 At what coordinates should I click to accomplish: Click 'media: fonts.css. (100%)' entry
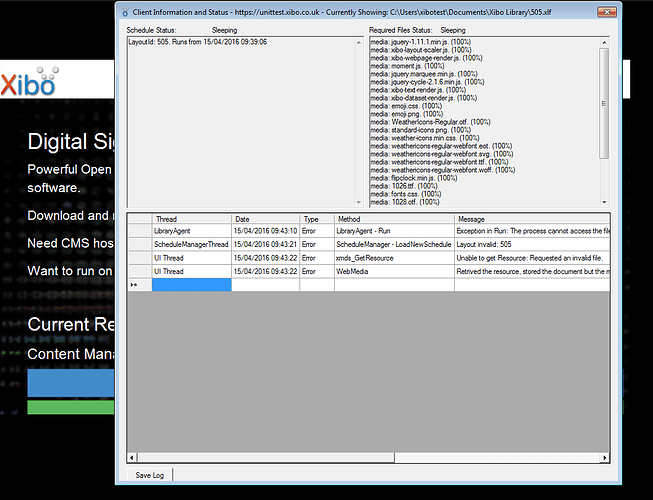pos(406,194)
